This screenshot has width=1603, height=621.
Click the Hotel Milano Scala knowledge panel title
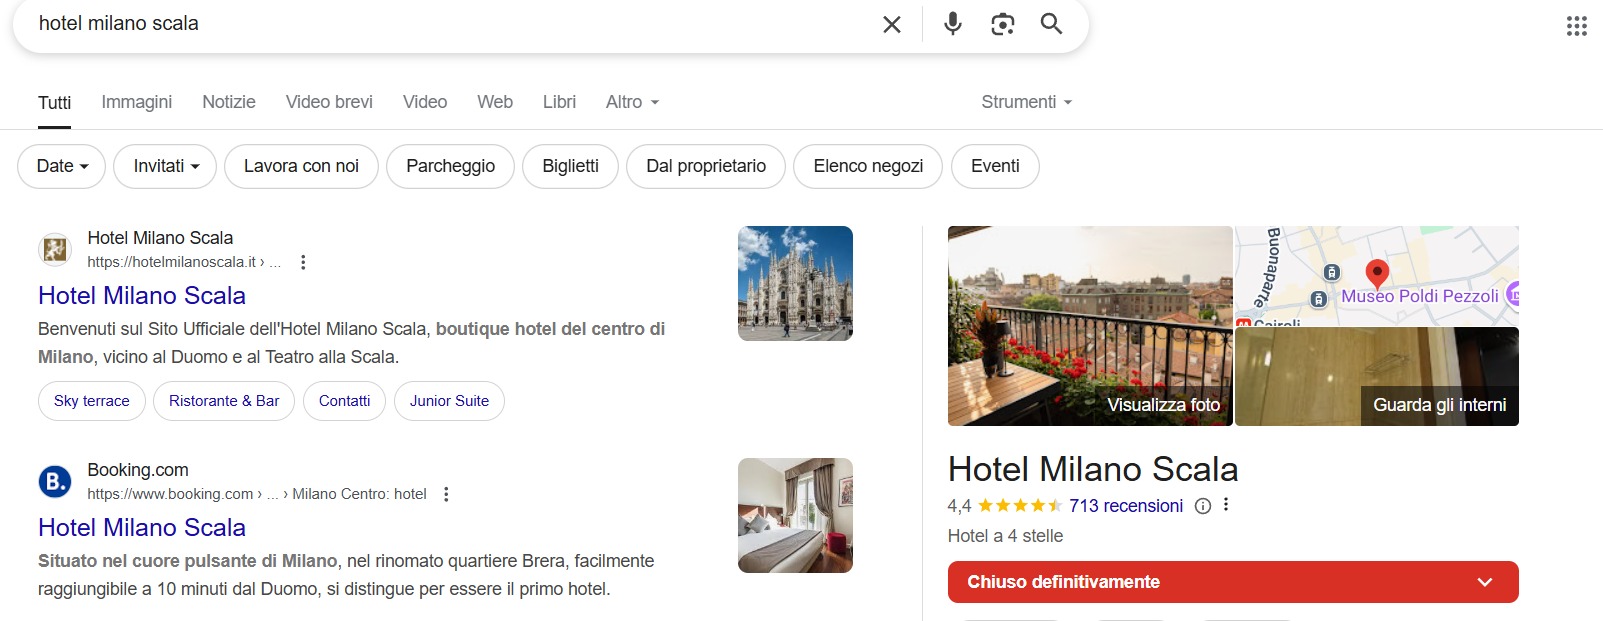tap(1093, 469)
